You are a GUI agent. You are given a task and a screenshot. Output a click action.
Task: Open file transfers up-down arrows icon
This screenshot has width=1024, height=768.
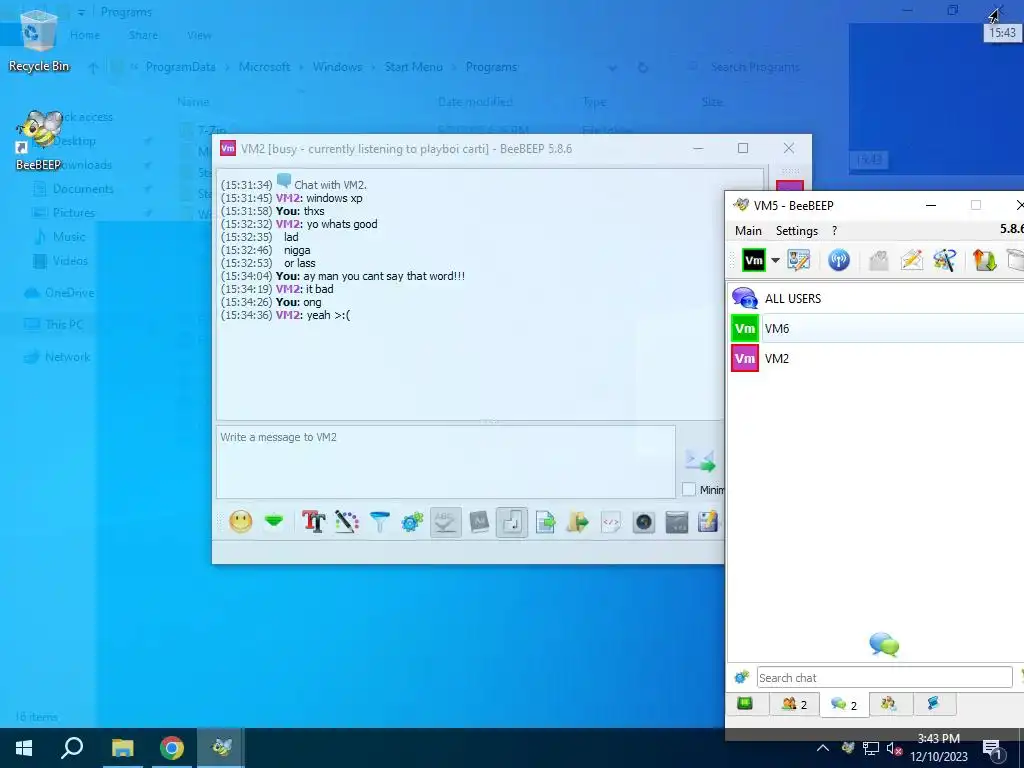click(984, 261)
